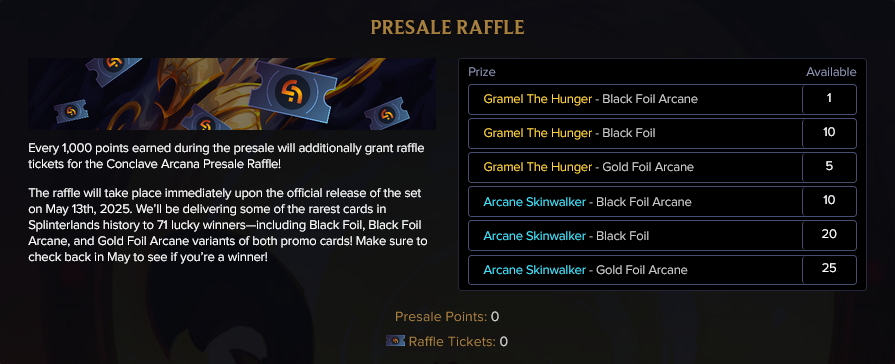This screenshot has height=364, width=895.
Task: Click the available count 20 cell
Action: coord(829,235)
